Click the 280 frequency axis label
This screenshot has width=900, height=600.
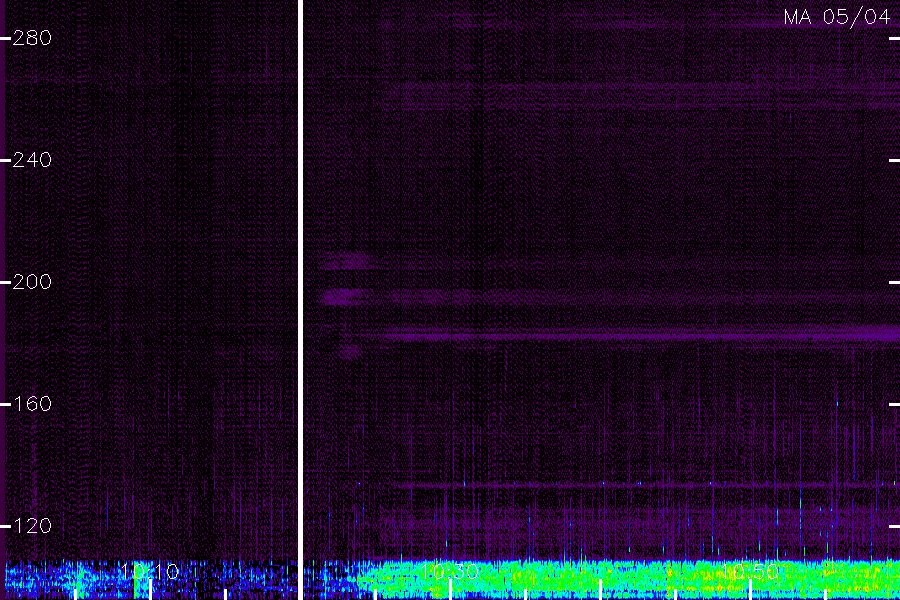pos(32,38)
